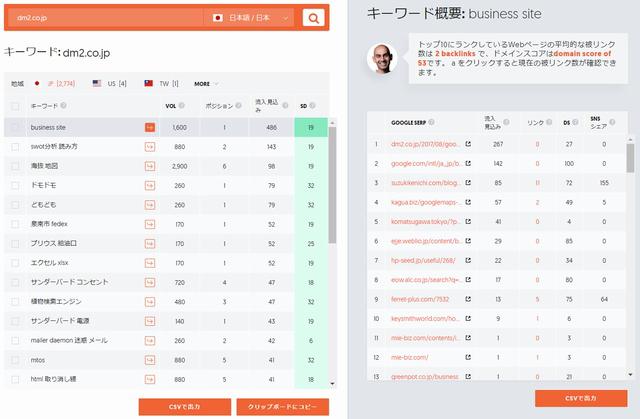Export keywords with left CSVで出力 button
Screen dimensions: 640x419
(x=184, y=407)
